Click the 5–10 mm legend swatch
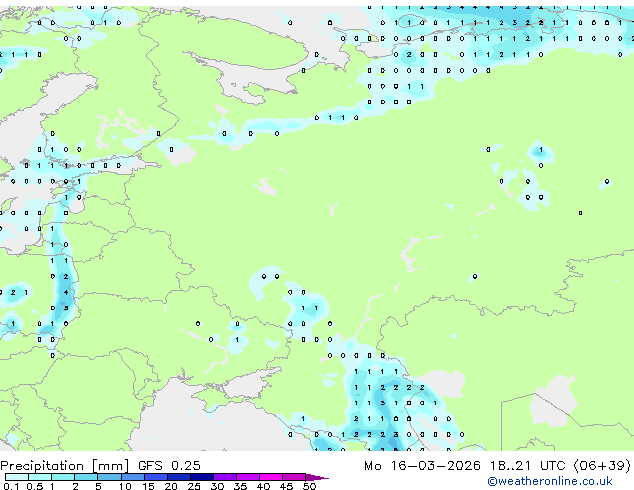The width and height of the screenshot is (634, 490). coord(109,477)
